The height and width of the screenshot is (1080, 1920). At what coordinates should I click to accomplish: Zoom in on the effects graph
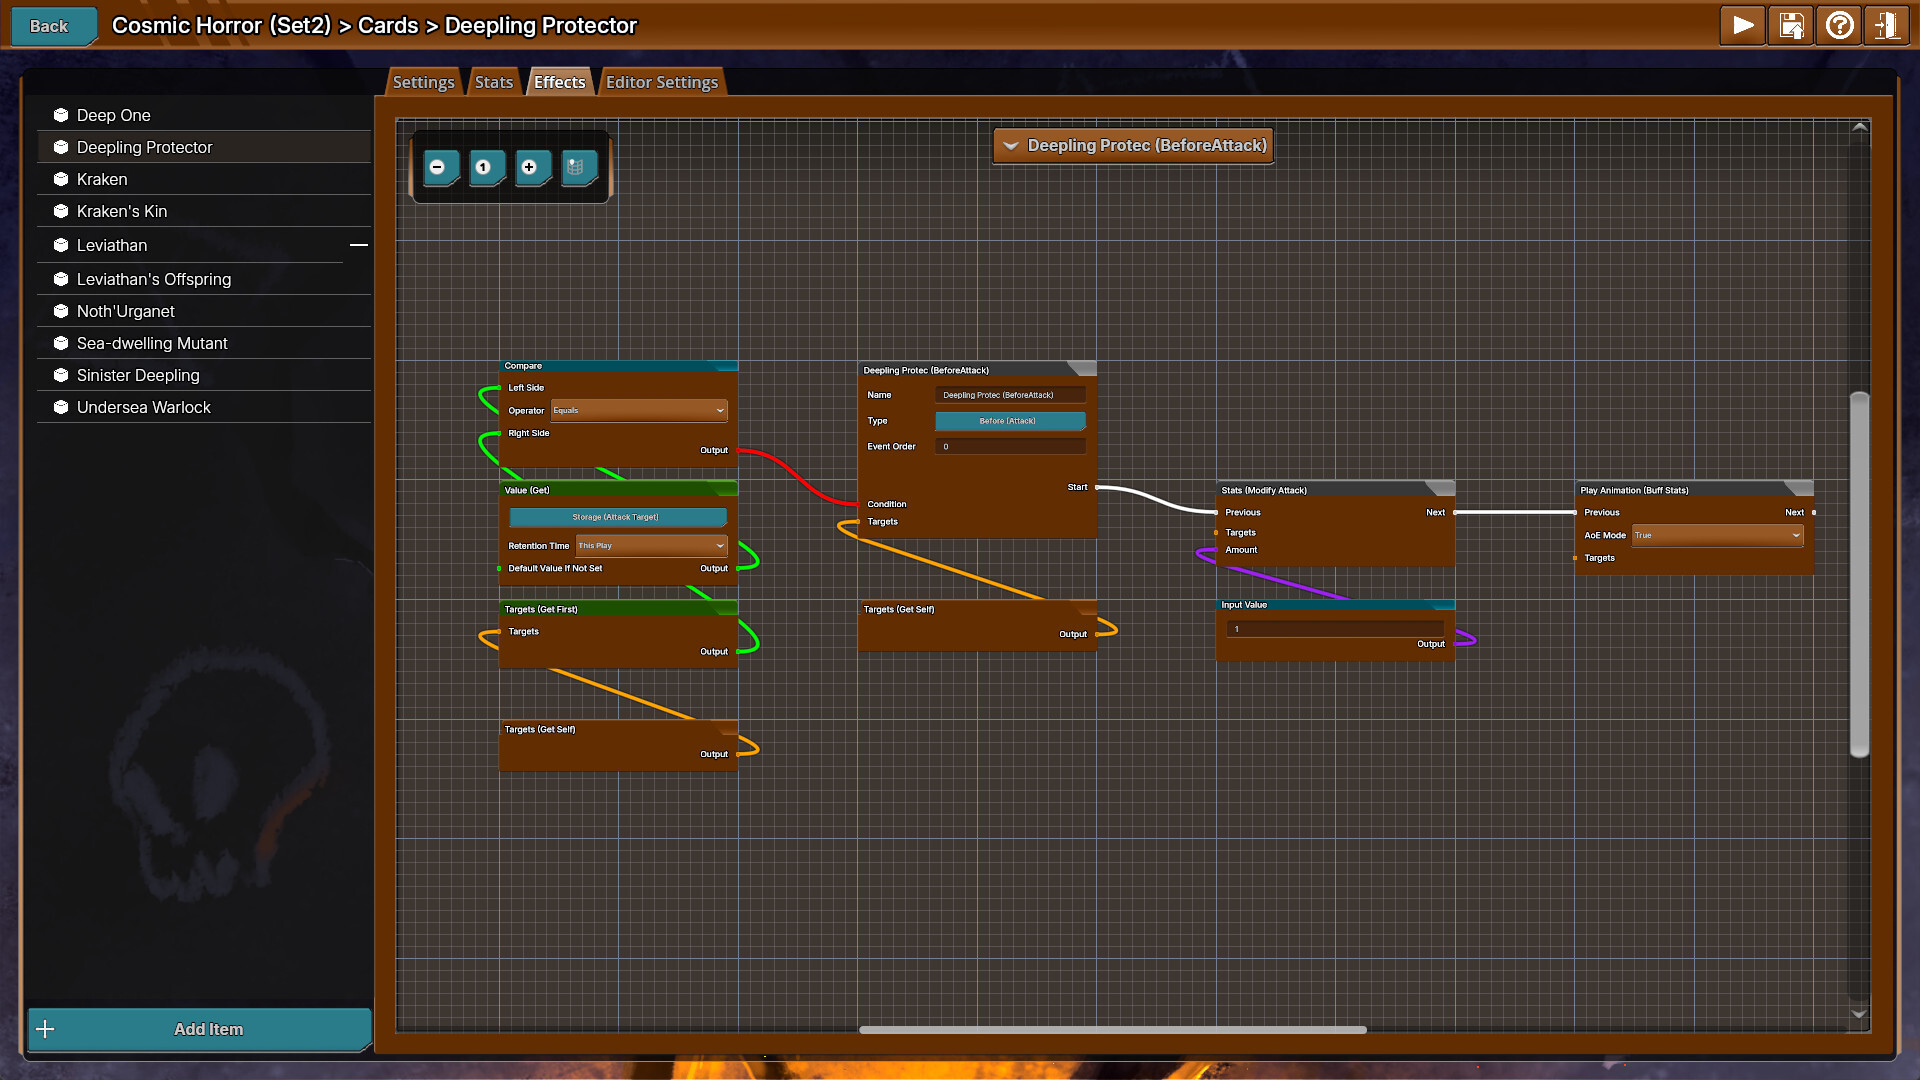coord(532,168)
